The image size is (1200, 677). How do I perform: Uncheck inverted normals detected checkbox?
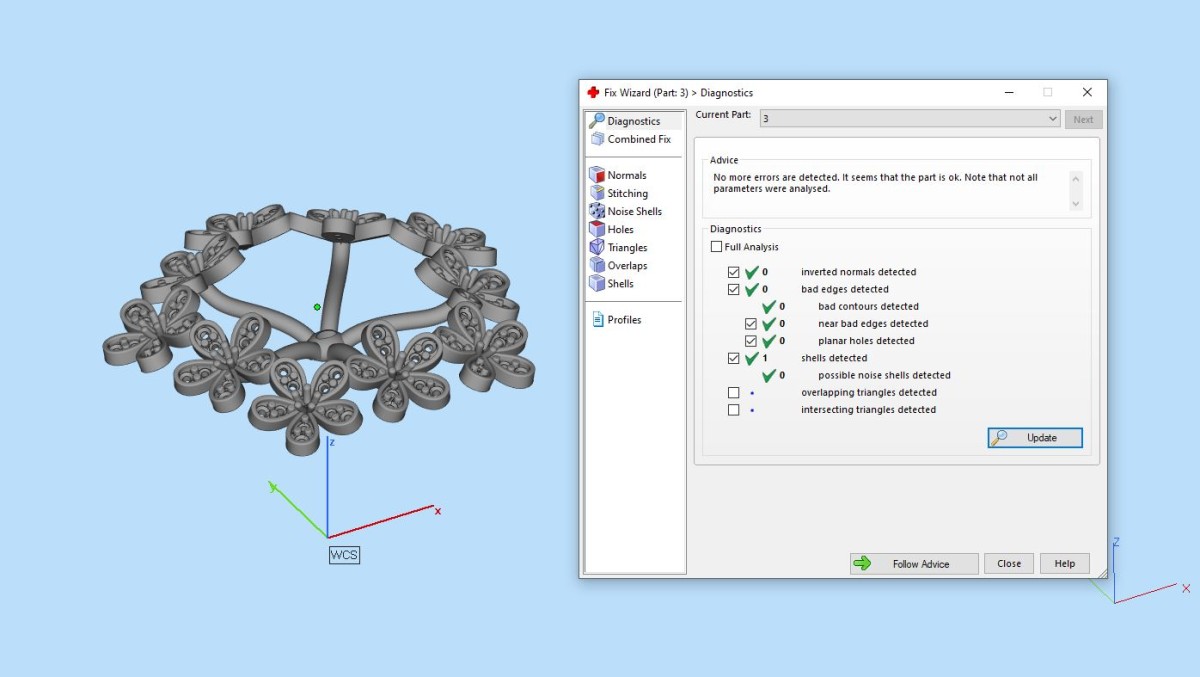point(734,272)
